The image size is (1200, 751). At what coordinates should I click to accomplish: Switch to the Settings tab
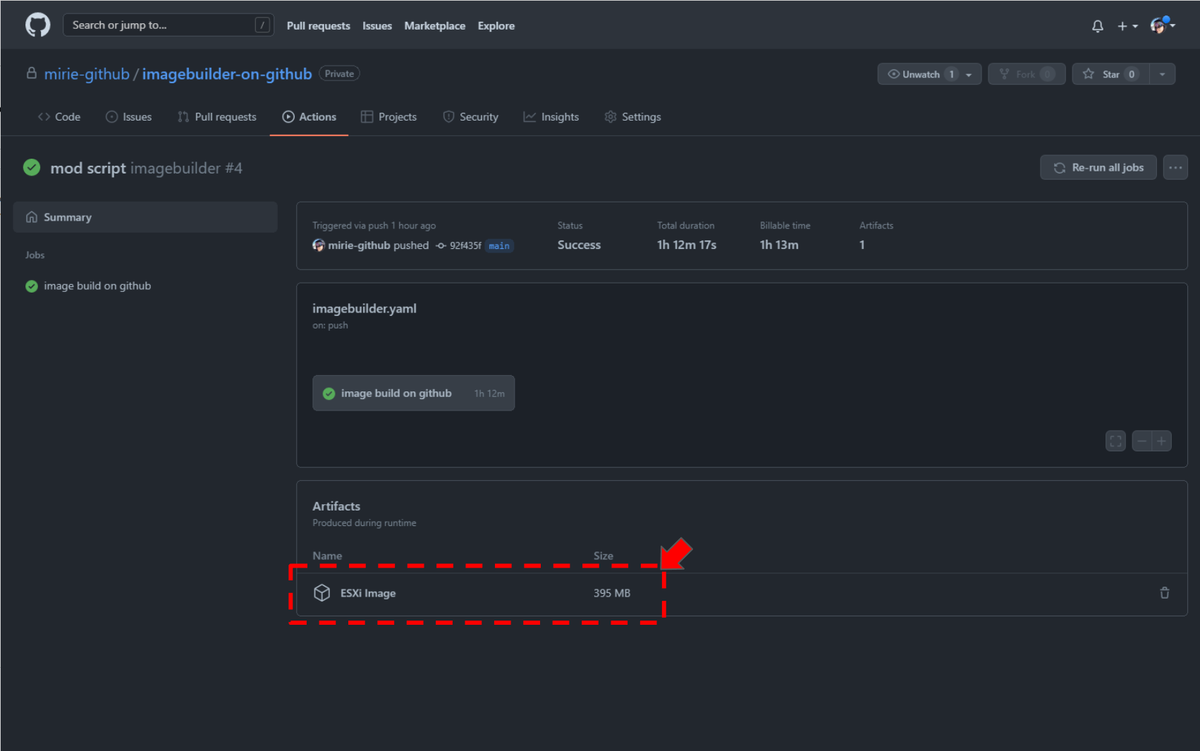pyautogui.click(x=633, y=117)
